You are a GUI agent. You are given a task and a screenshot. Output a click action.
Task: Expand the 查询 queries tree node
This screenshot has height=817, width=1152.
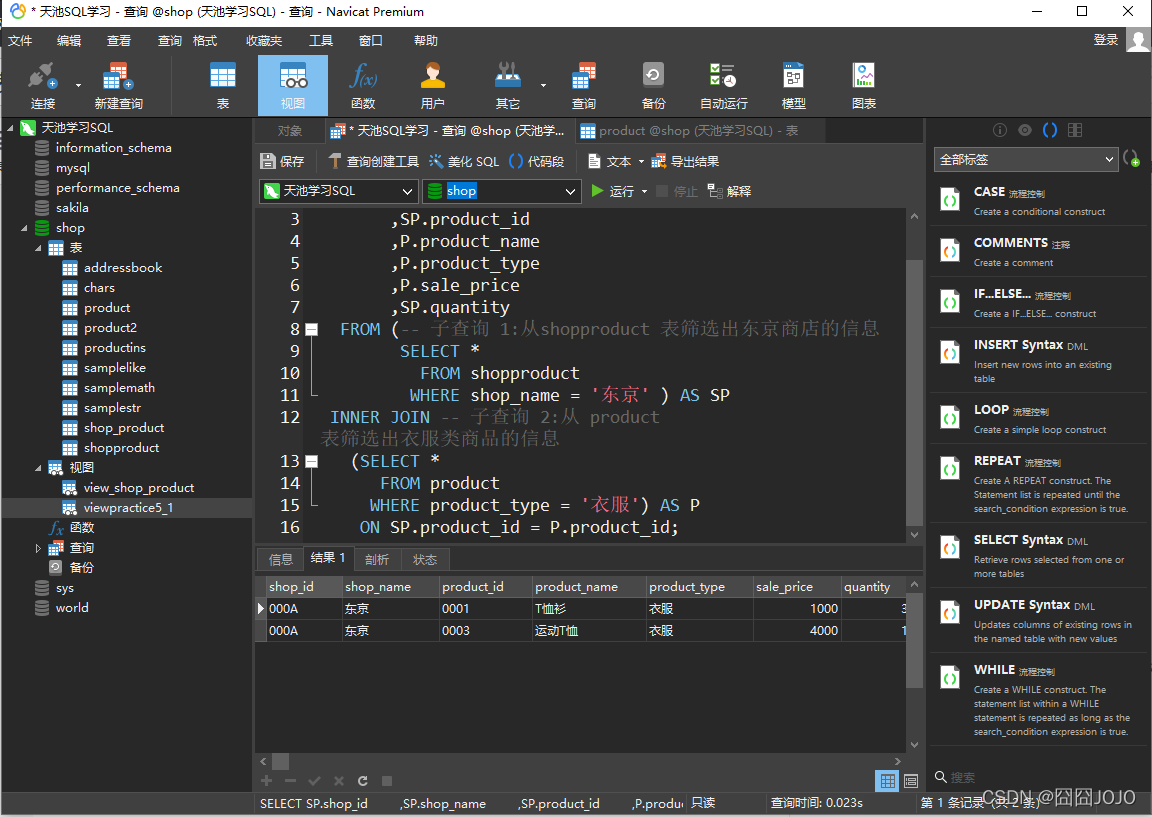(x=38, y=547)
